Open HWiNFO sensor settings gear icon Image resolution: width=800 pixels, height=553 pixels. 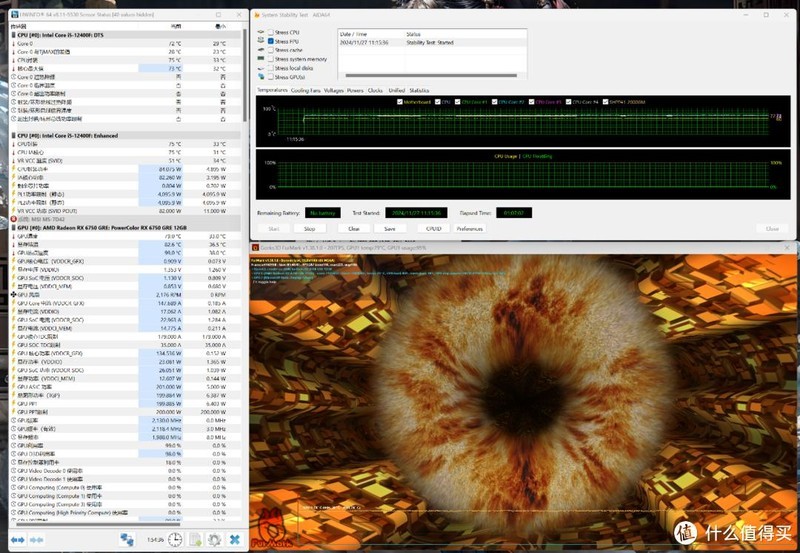click(x=214, y=540)
